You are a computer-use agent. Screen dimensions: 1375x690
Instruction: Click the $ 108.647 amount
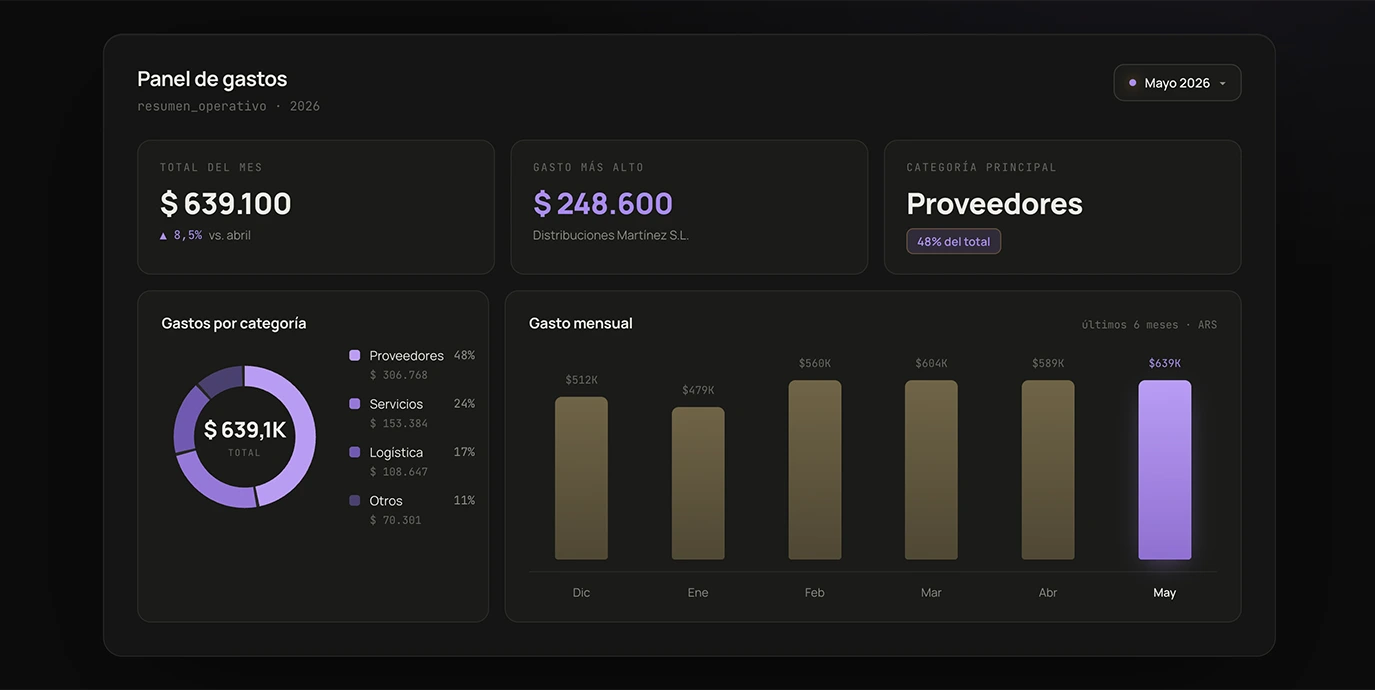tap(399, 472)
